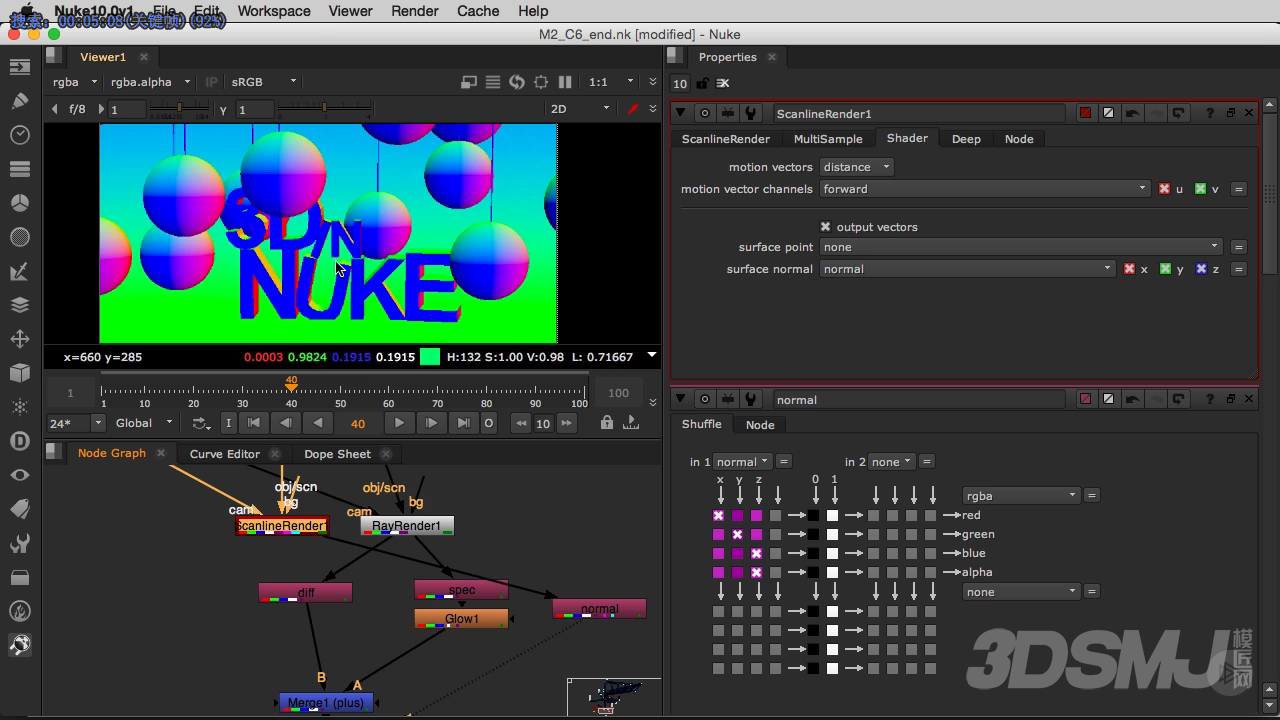Open the Channel nodes stacked-lines icon
This screenshot has height=720, width=1280.
coord(19,169)
